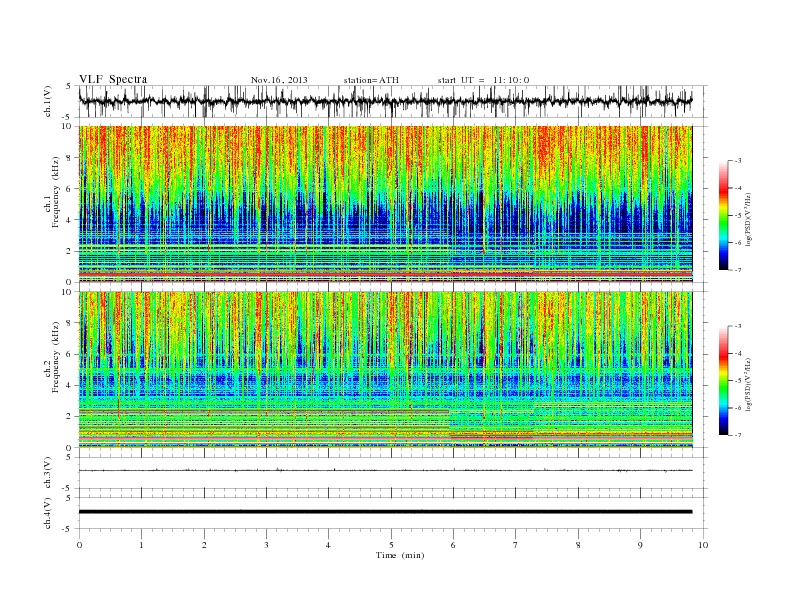
Task: Click the "-7" tick on ch.2 colorbar
Action: click(738, 435)
